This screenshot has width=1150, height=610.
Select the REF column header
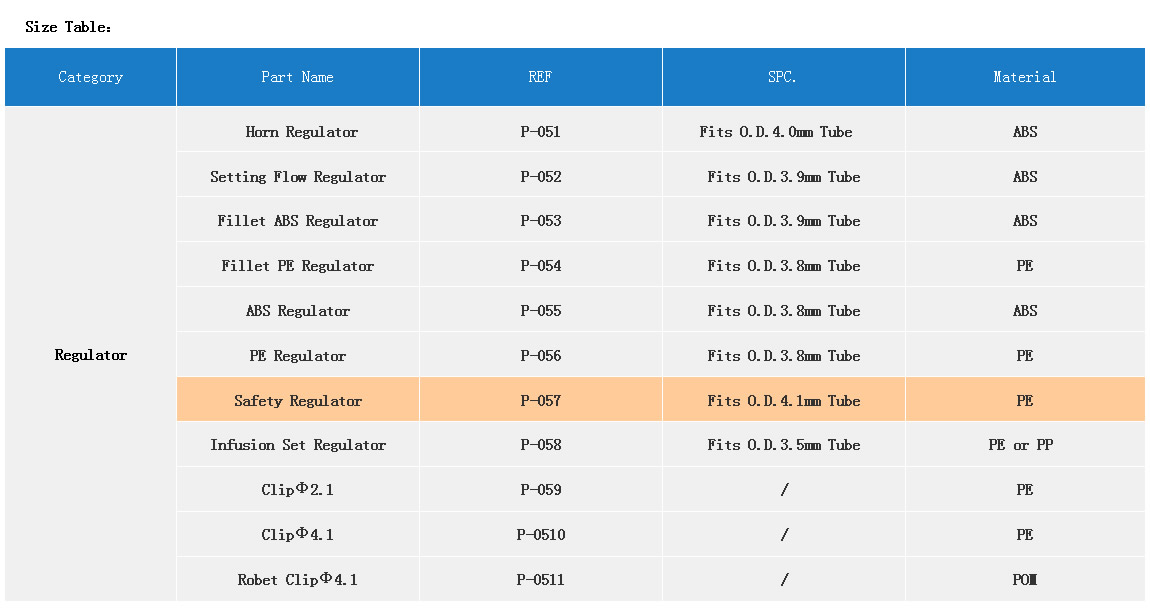(540, 77)
